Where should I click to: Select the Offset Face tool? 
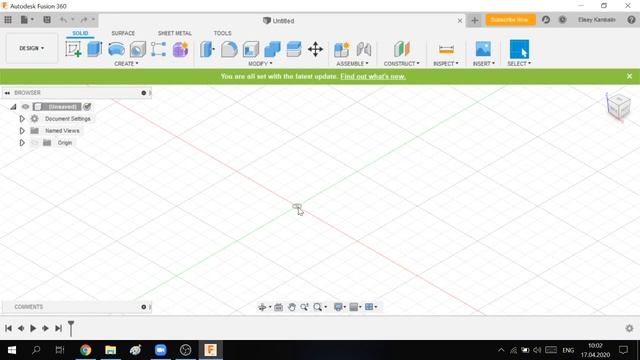pos(294,49)
